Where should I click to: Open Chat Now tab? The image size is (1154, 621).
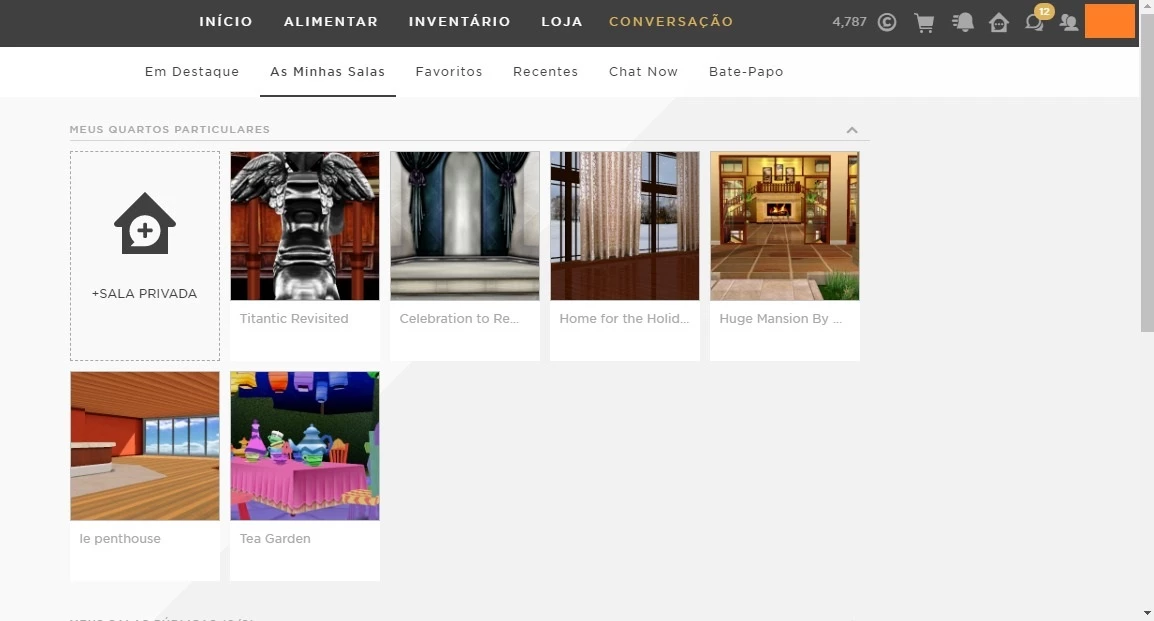643,72
